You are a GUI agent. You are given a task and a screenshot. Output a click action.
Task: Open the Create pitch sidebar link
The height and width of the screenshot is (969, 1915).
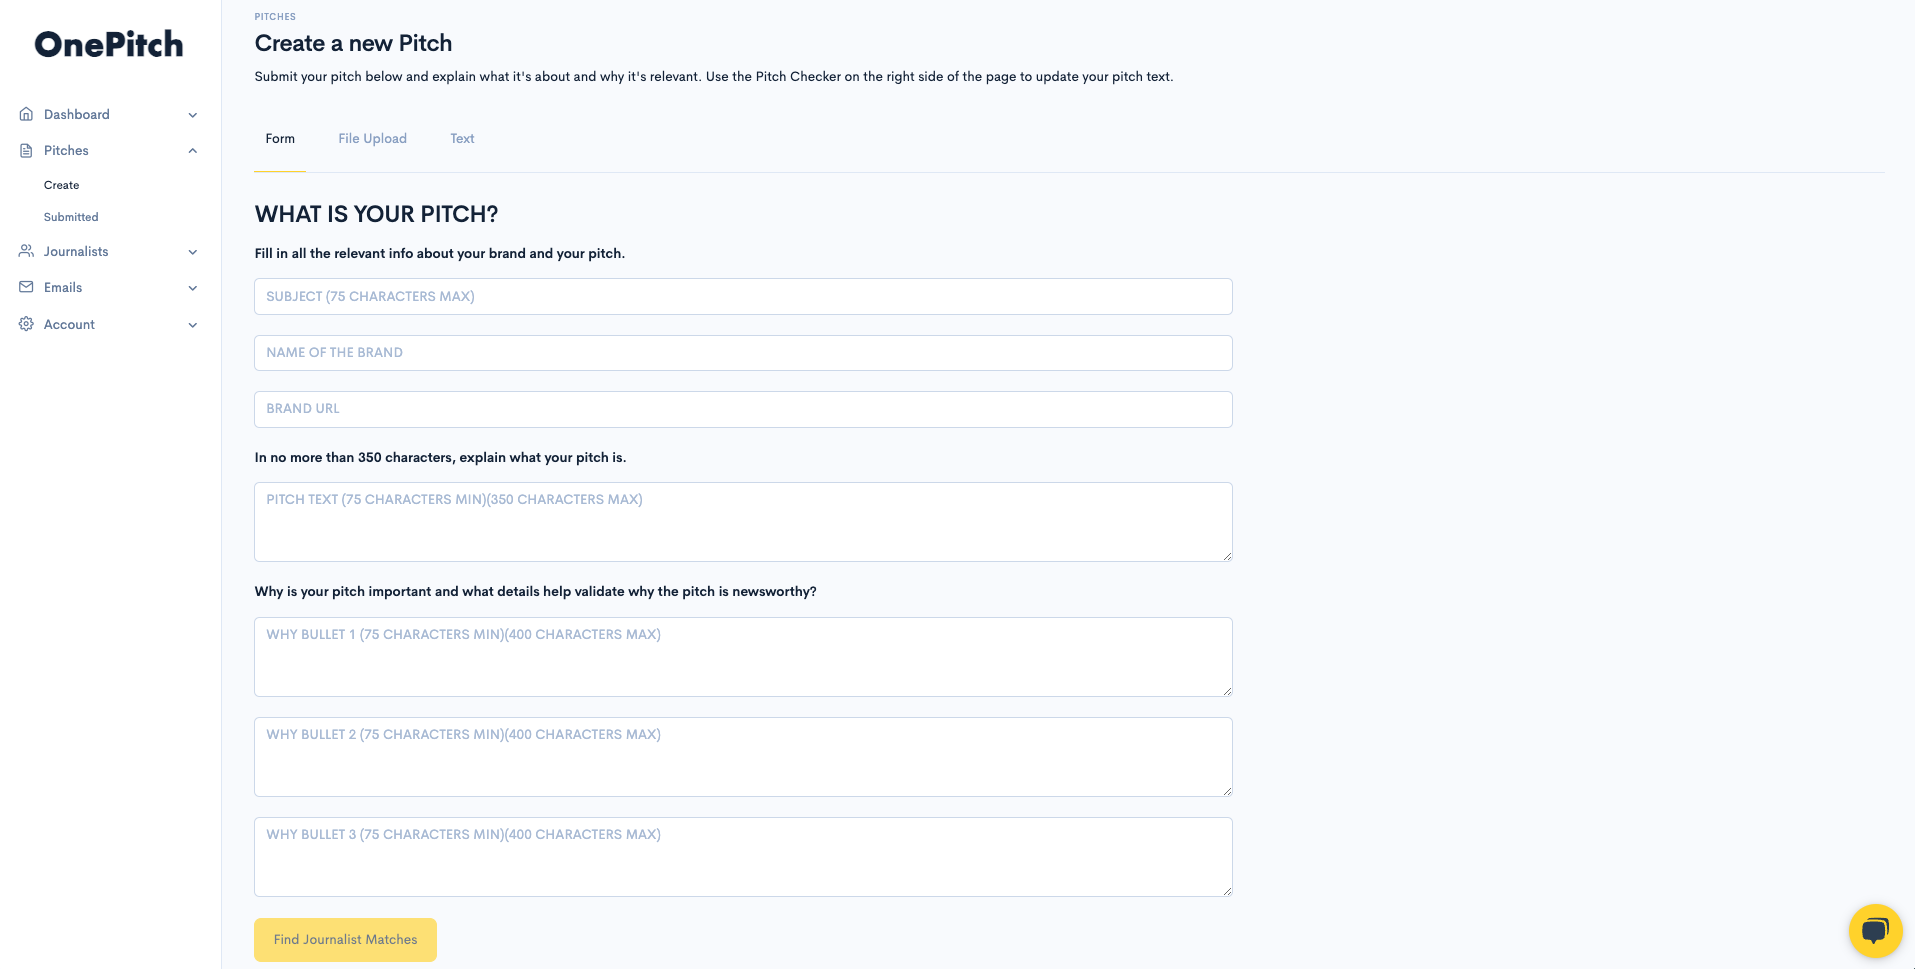tap(62, 185)
